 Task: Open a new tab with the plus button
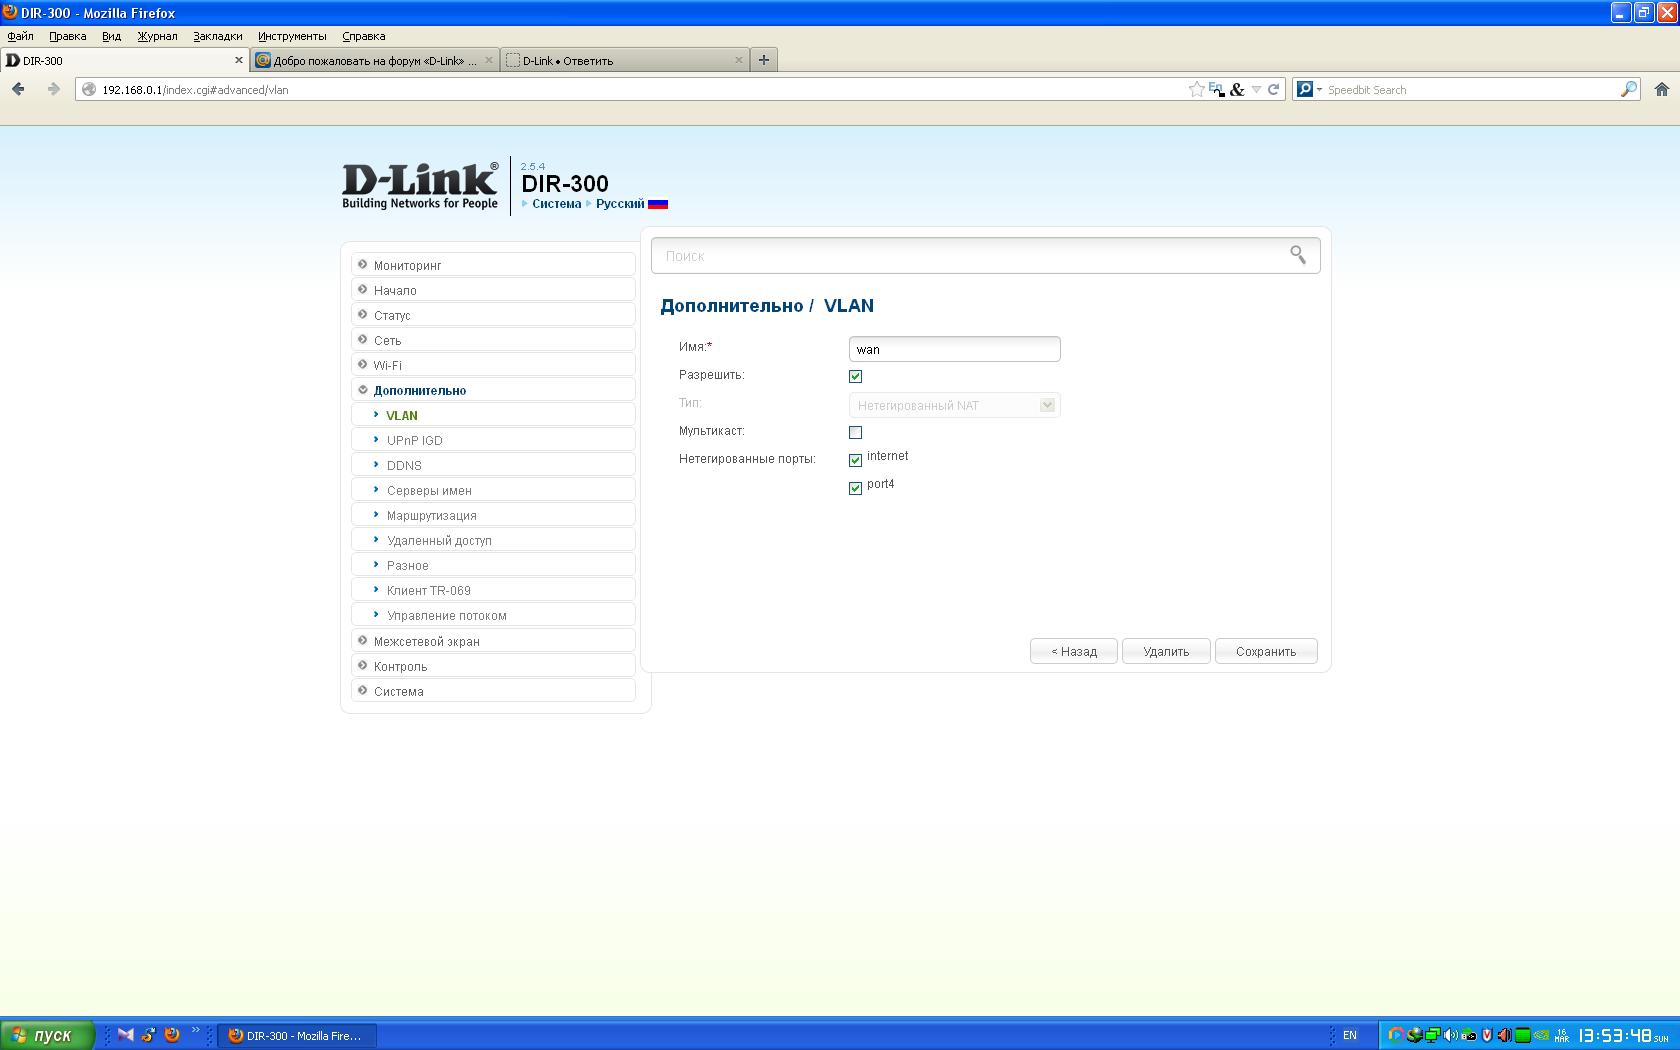[764, 60]
